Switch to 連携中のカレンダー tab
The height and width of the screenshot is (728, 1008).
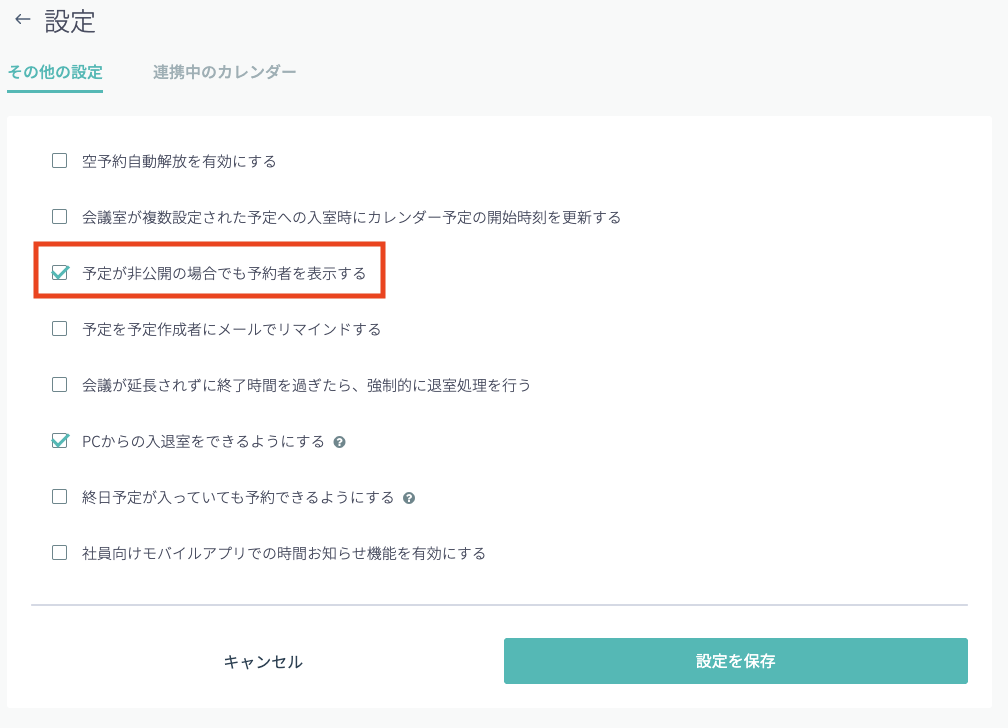[x=224, y=72]
